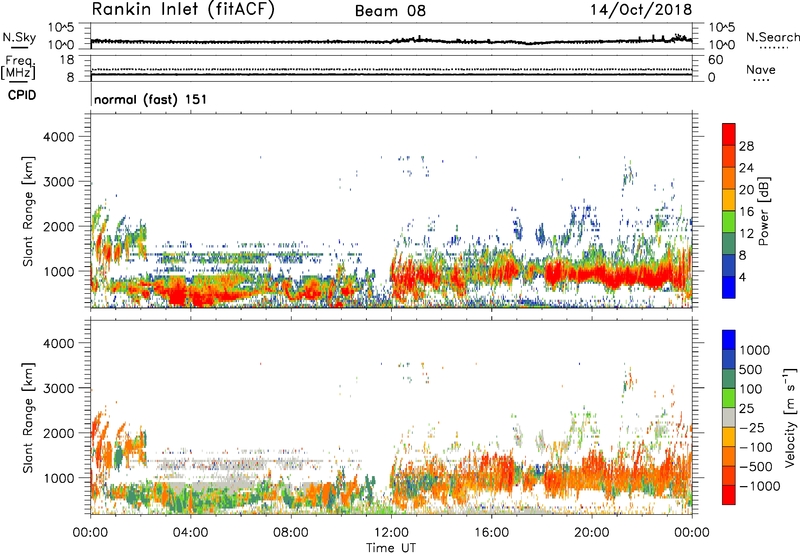800x554 pixels.
Task: Click the "normal (fast) 151" mode text
Action: (x=151, y=99)
